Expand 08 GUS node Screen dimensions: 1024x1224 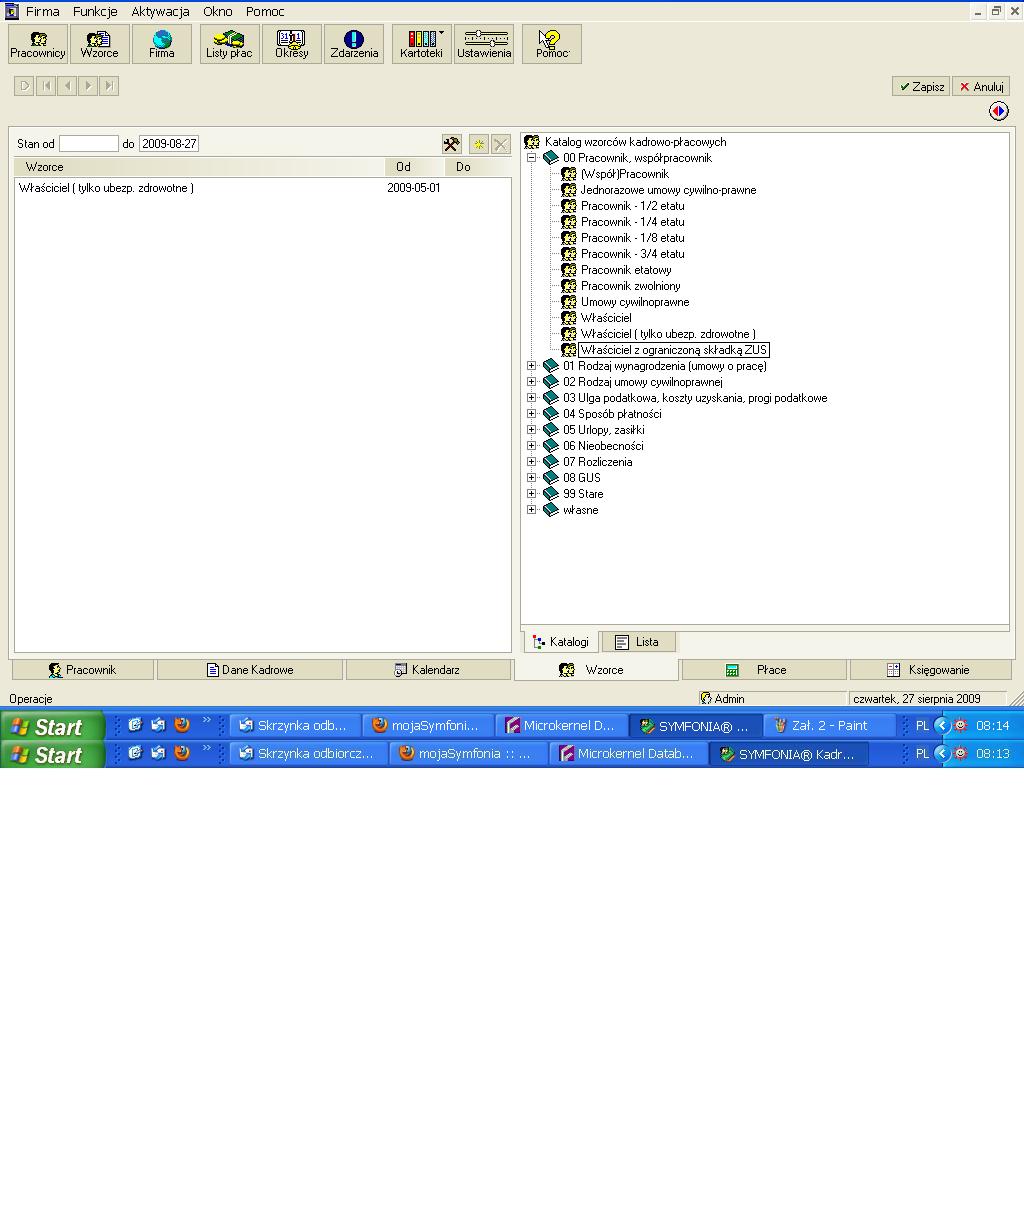(532, 478)
